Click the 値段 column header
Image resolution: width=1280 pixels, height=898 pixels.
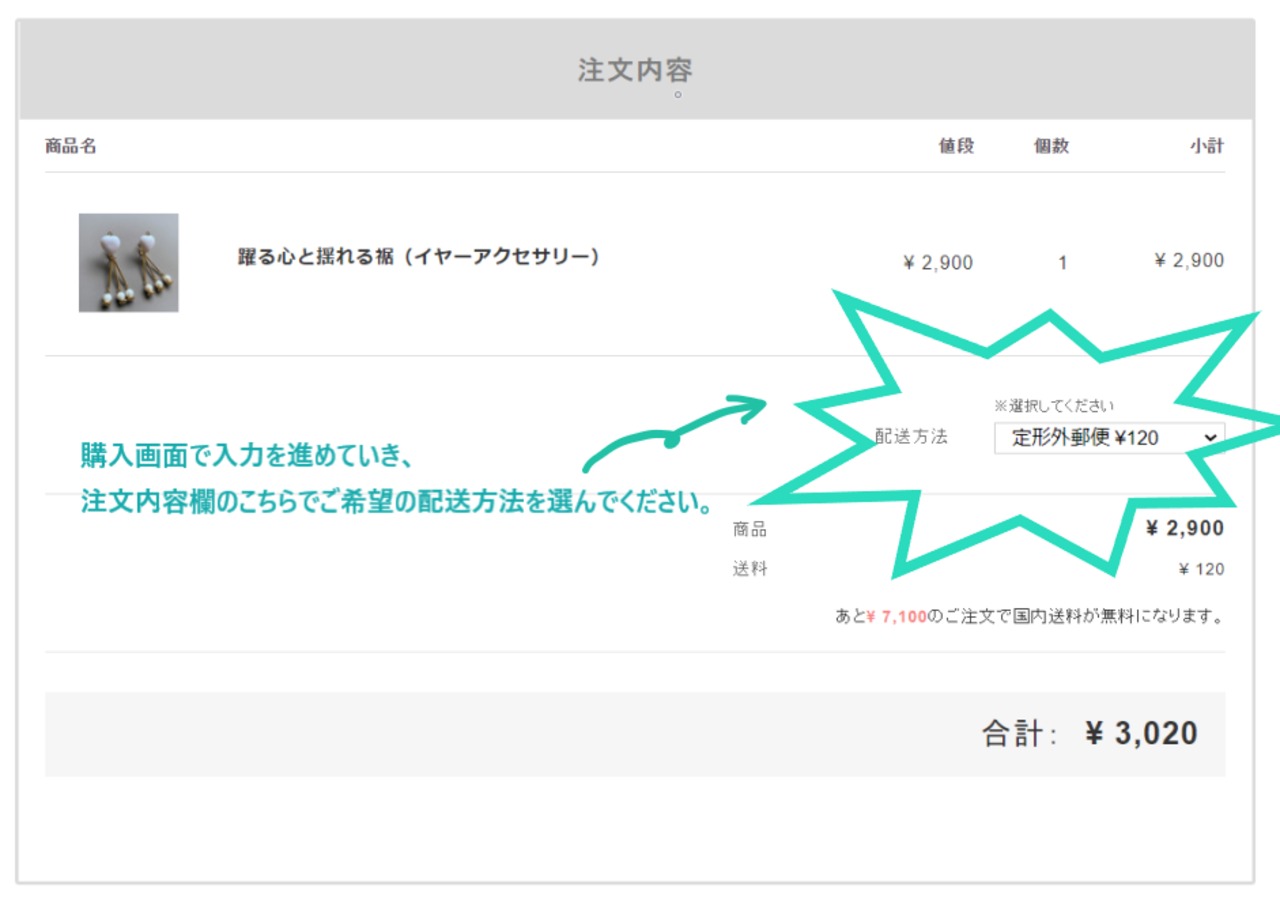955,146
